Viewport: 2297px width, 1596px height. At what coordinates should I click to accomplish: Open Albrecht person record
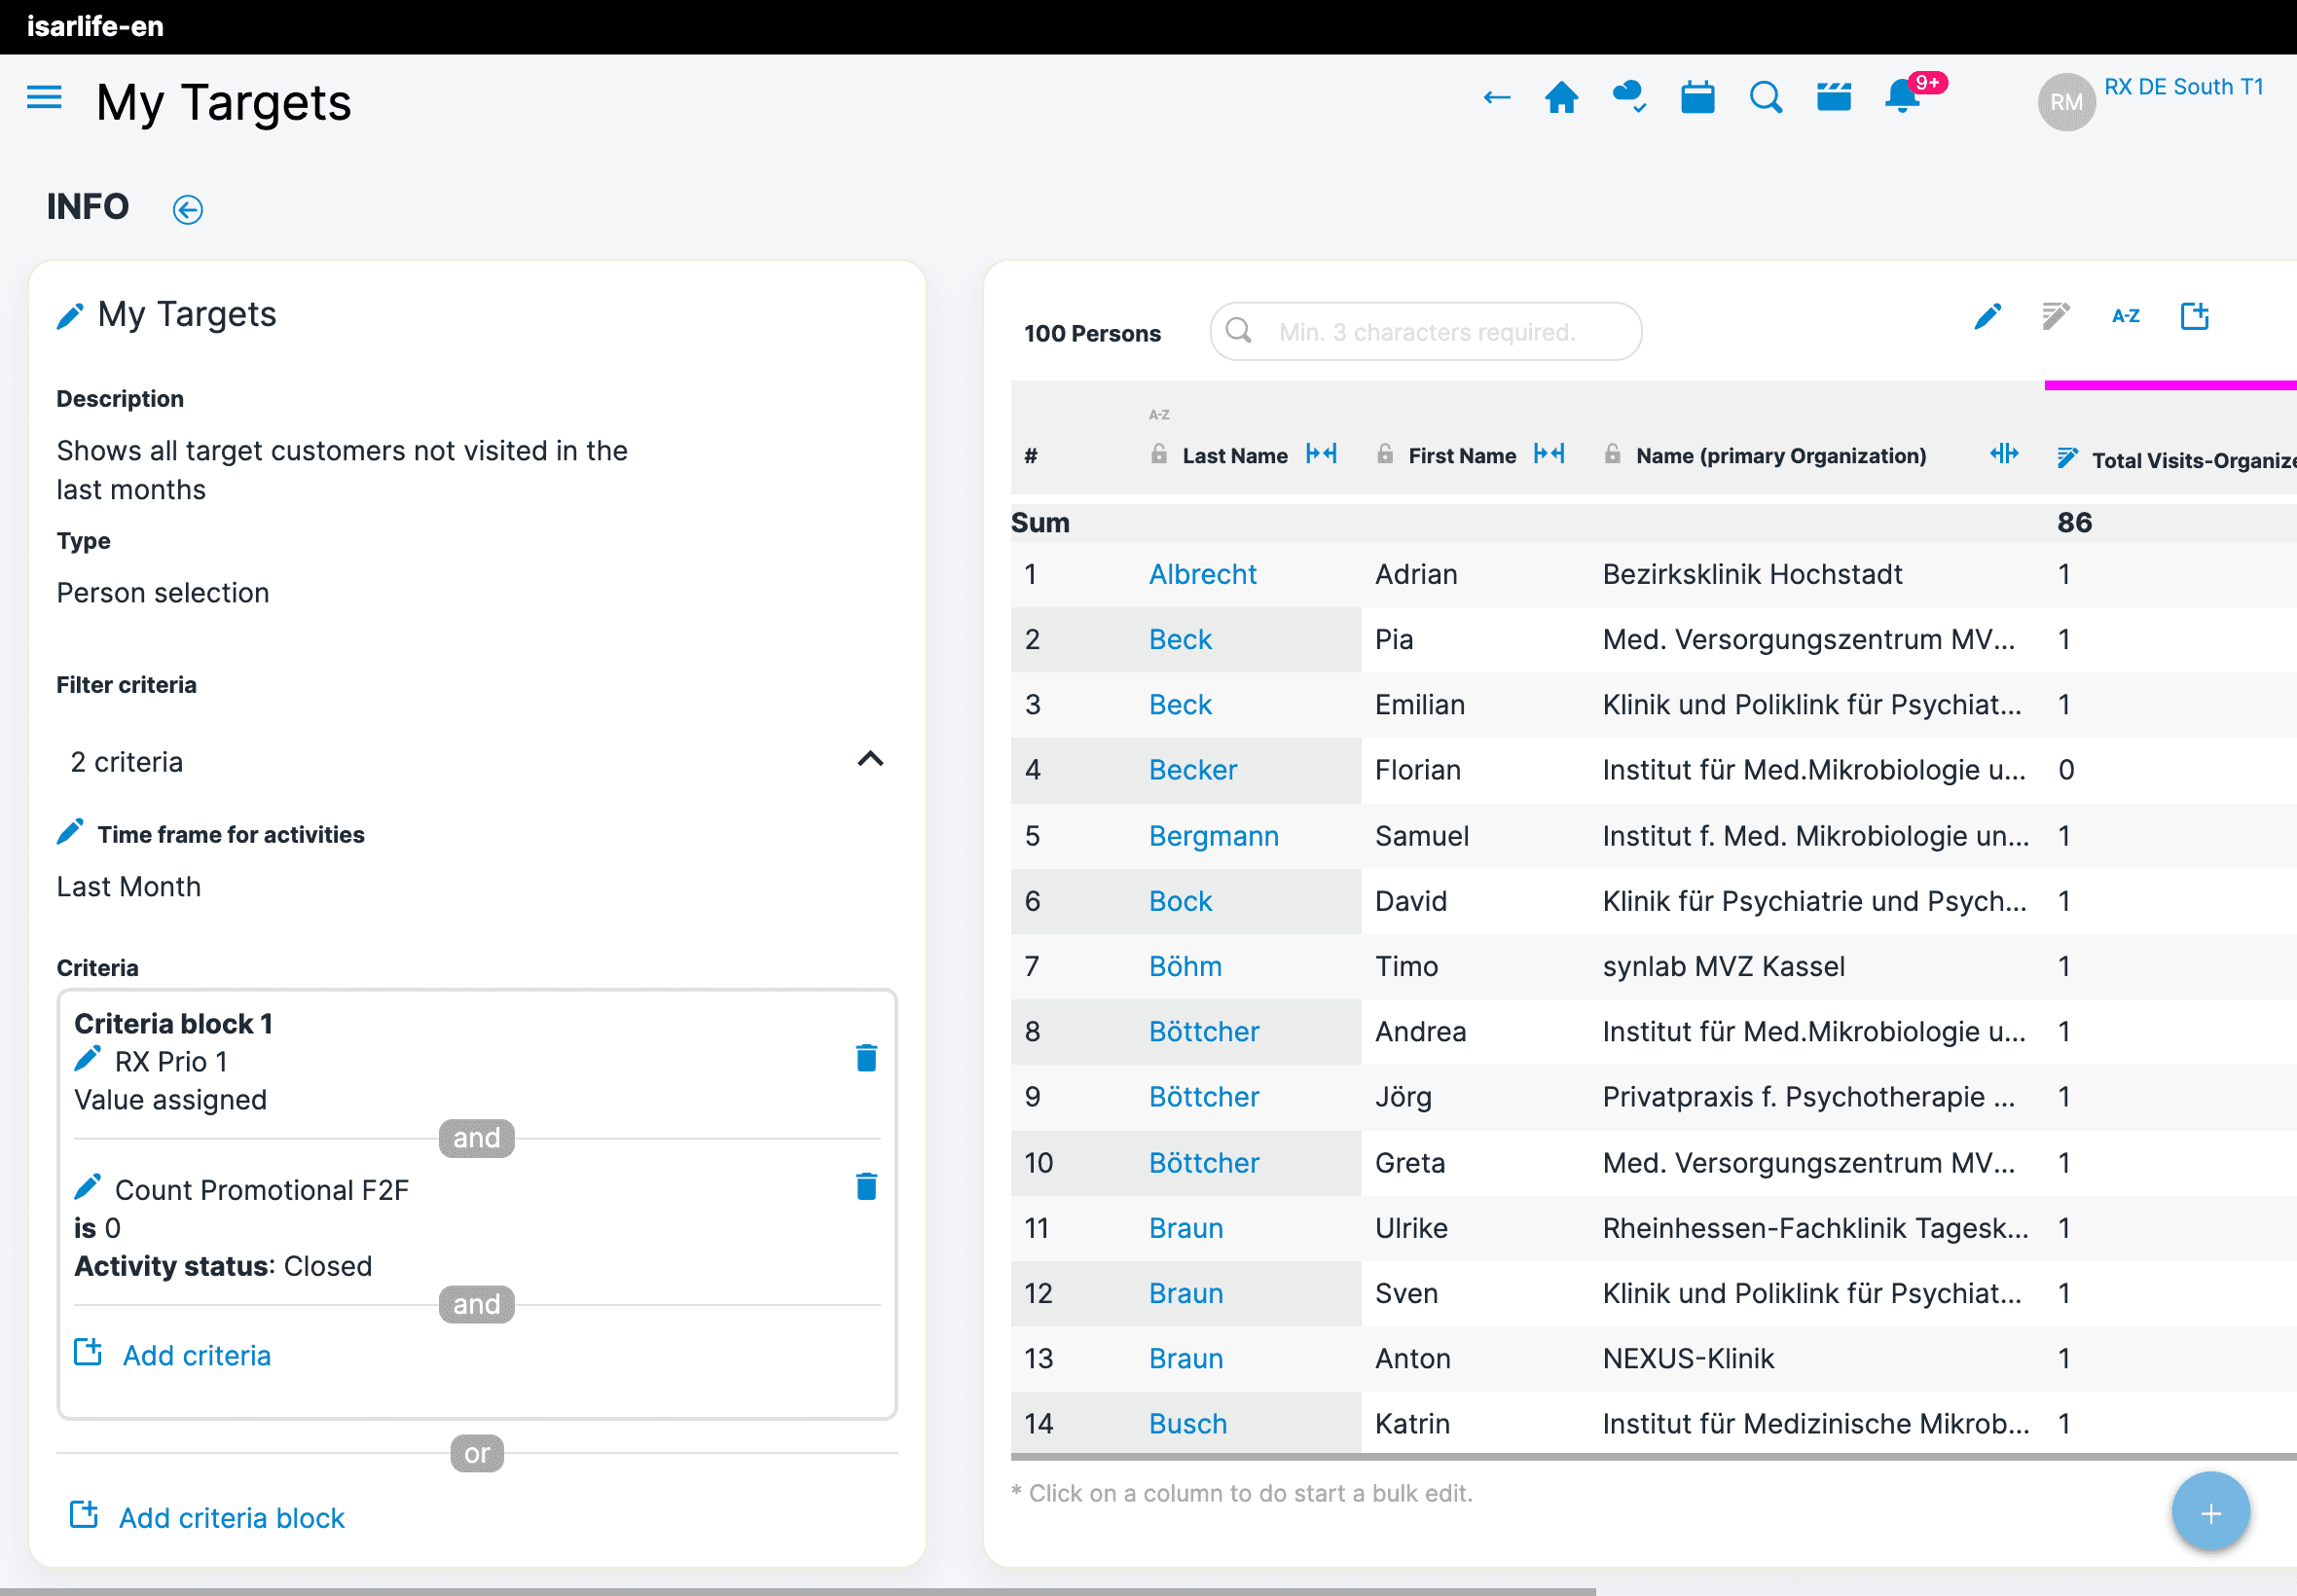(x=1202, y=574)
